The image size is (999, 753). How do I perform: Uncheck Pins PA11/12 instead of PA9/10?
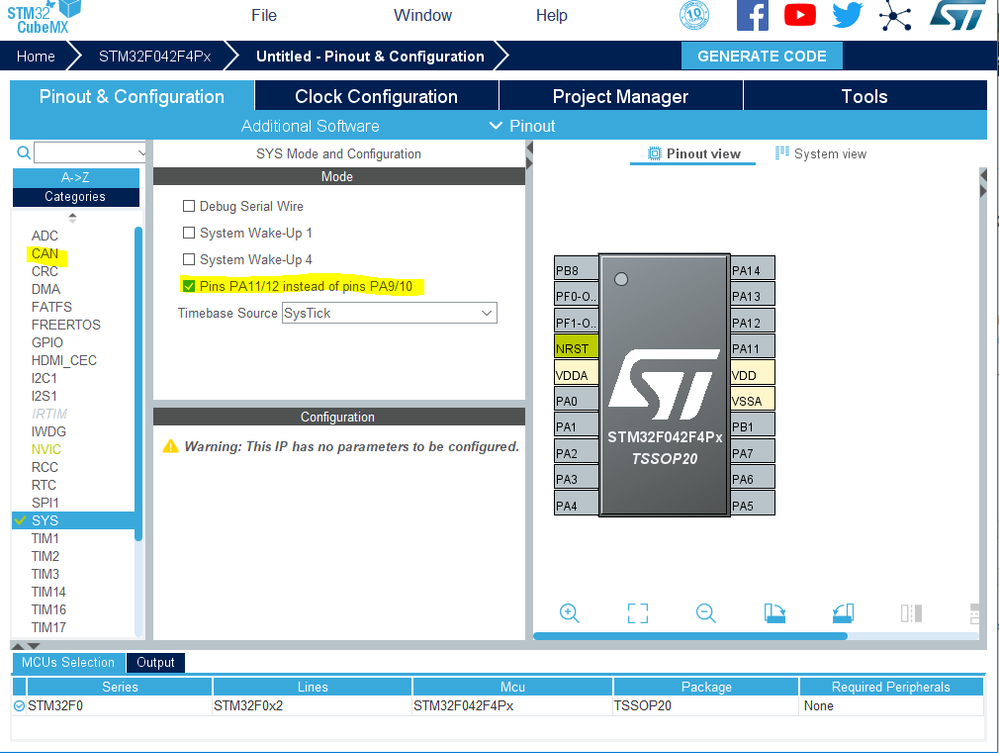point(189,286)
